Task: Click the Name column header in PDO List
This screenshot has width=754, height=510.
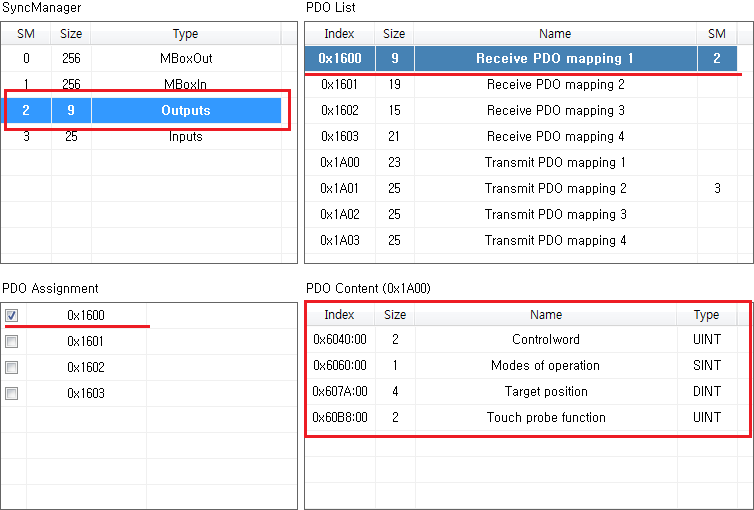Action: point(555,34)
